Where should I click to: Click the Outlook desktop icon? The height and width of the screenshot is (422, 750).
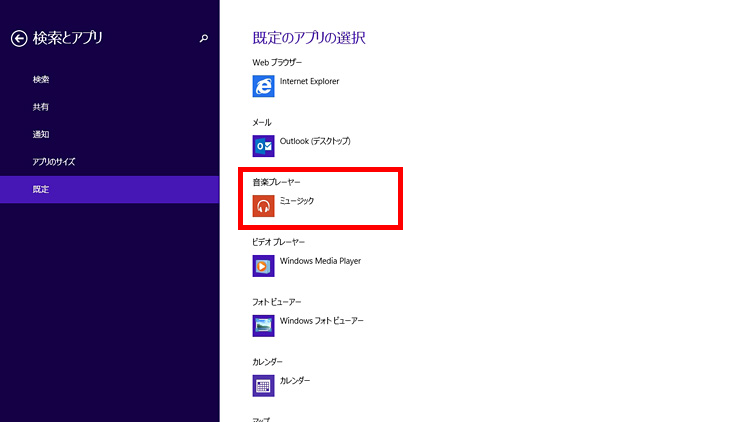tap(264, 146)
